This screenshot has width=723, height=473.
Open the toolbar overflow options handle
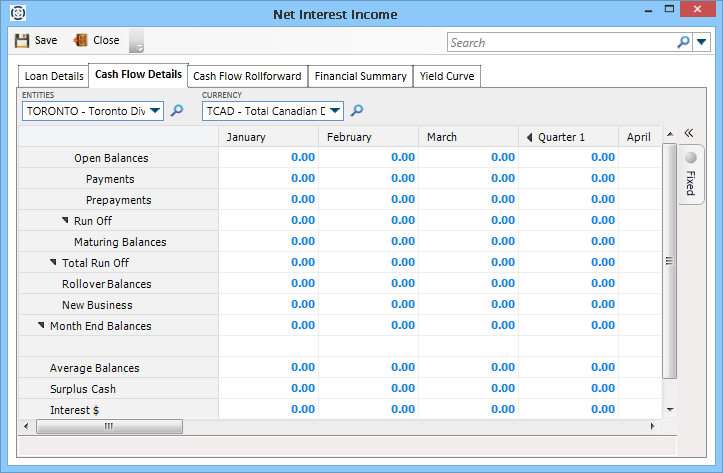[137, 42]
